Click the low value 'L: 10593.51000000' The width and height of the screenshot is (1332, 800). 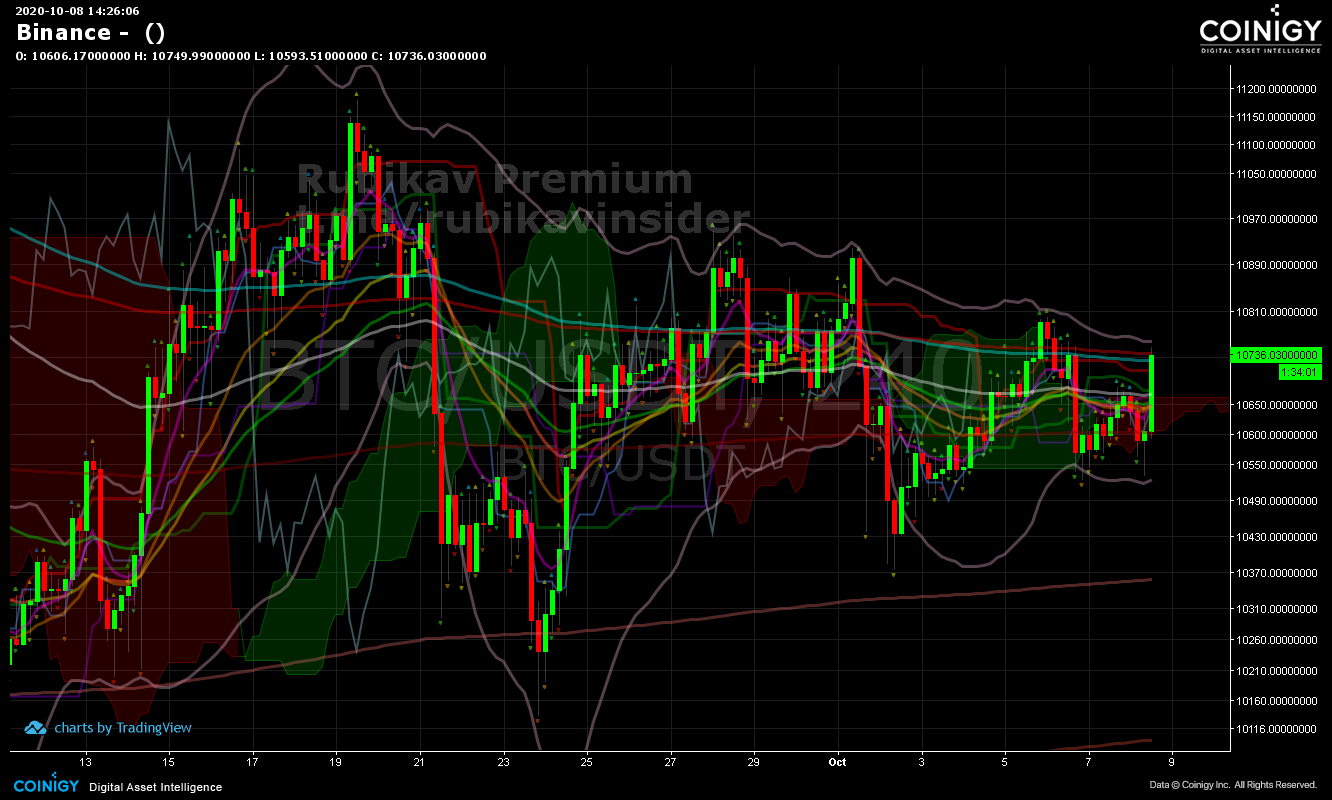312,56
